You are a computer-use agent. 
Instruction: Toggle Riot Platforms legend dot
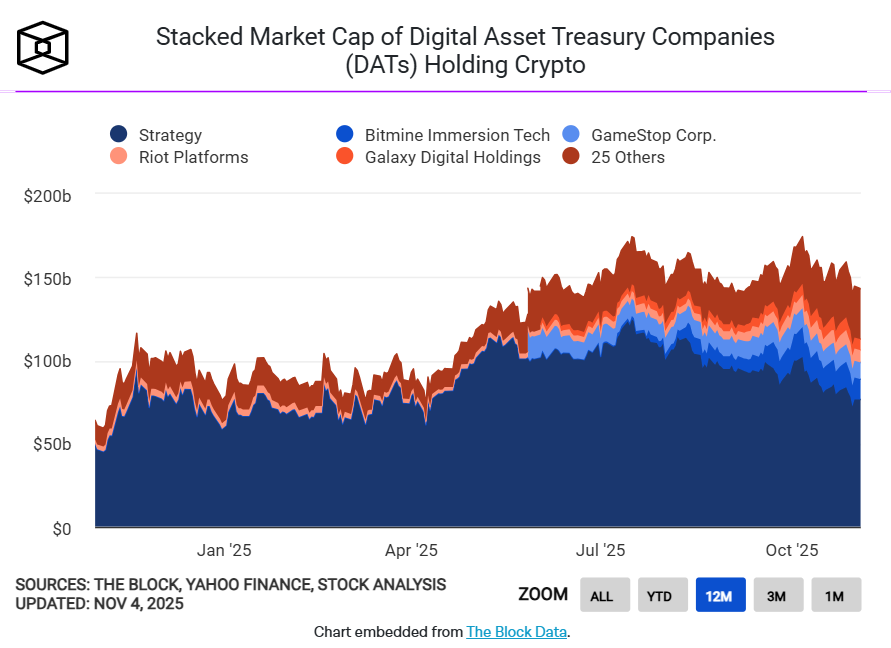(x=118, y=157)
